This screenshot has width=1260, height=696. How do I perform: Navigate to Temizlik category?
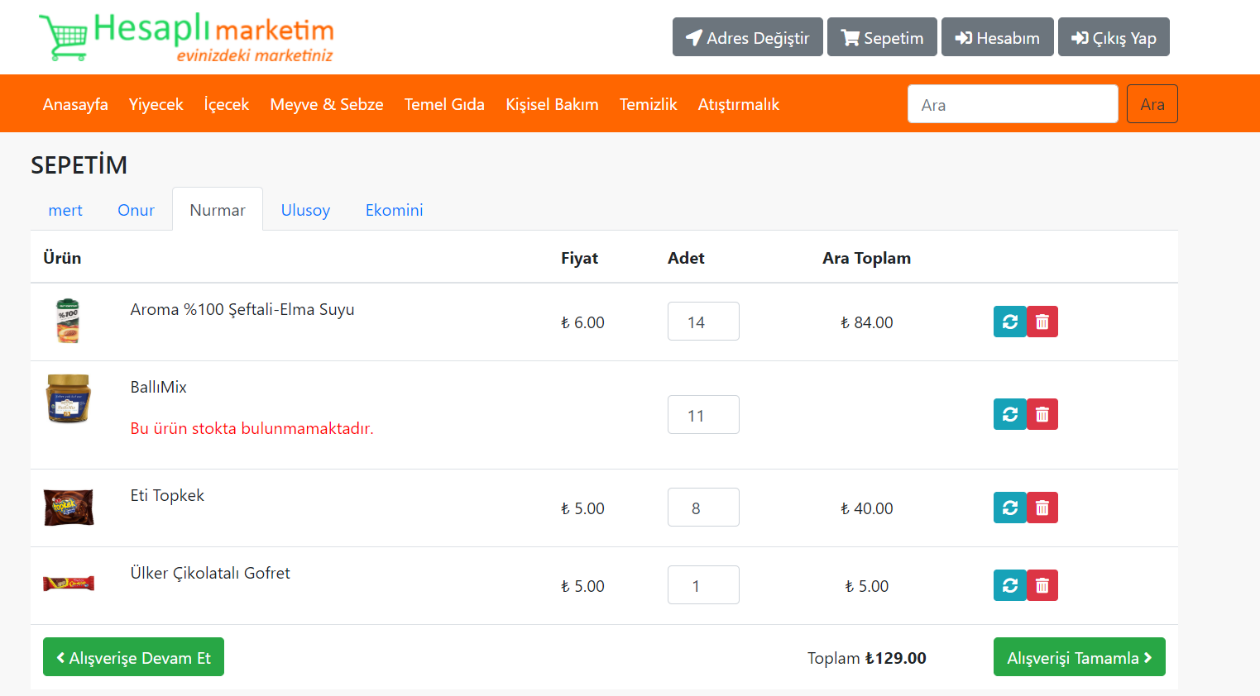click(648, 103)
